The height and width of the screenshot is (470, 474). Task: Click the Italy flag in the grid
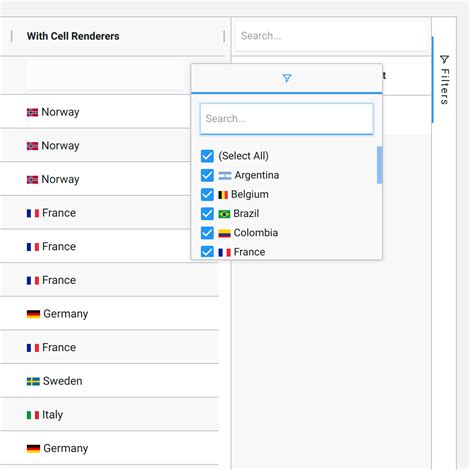point(33,415)
